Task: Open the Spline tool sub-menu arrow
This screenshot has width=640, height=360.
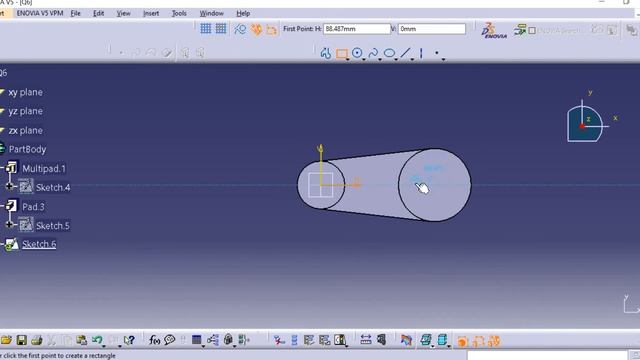Action: pos(380,60)
